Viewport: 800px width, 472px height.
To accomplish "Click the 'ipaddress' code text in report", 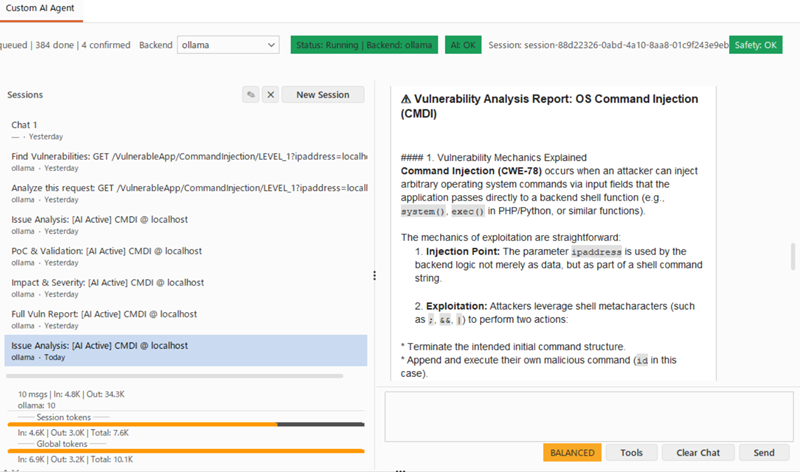I will tap(596, 252).
